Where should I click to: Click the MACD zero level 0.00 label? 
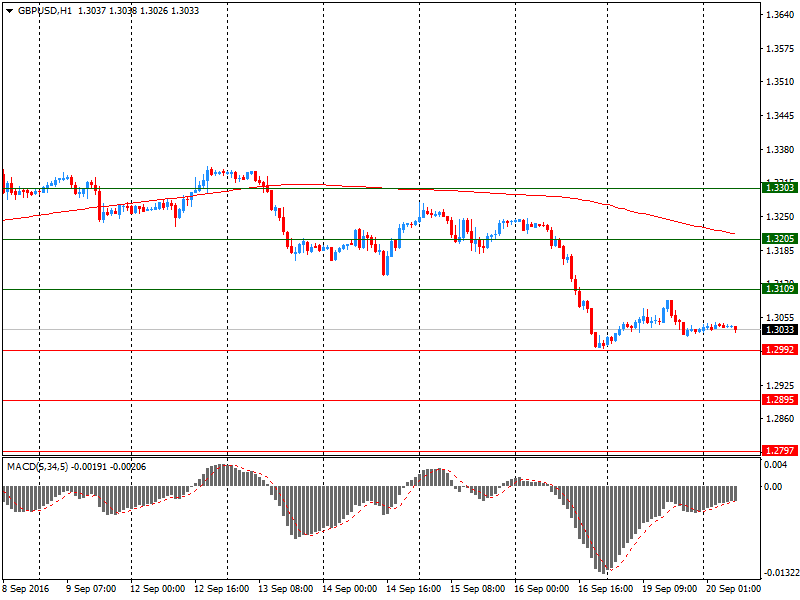[x=773, y=487]
